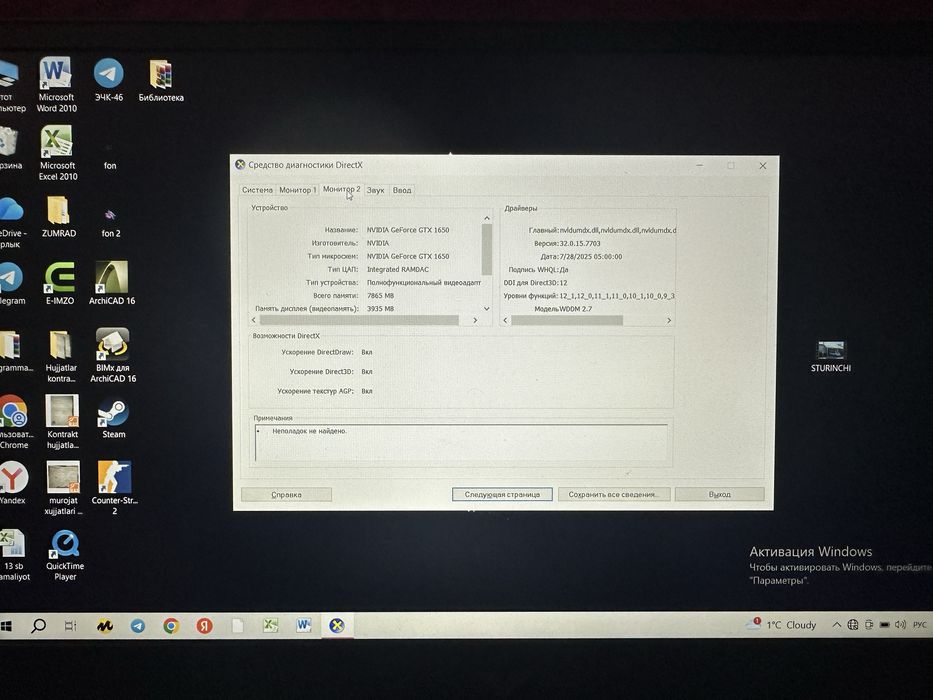Open the Yandex browser desktop shortcut
Viewport: 933px width, 700px height.
tap(13, 483)
